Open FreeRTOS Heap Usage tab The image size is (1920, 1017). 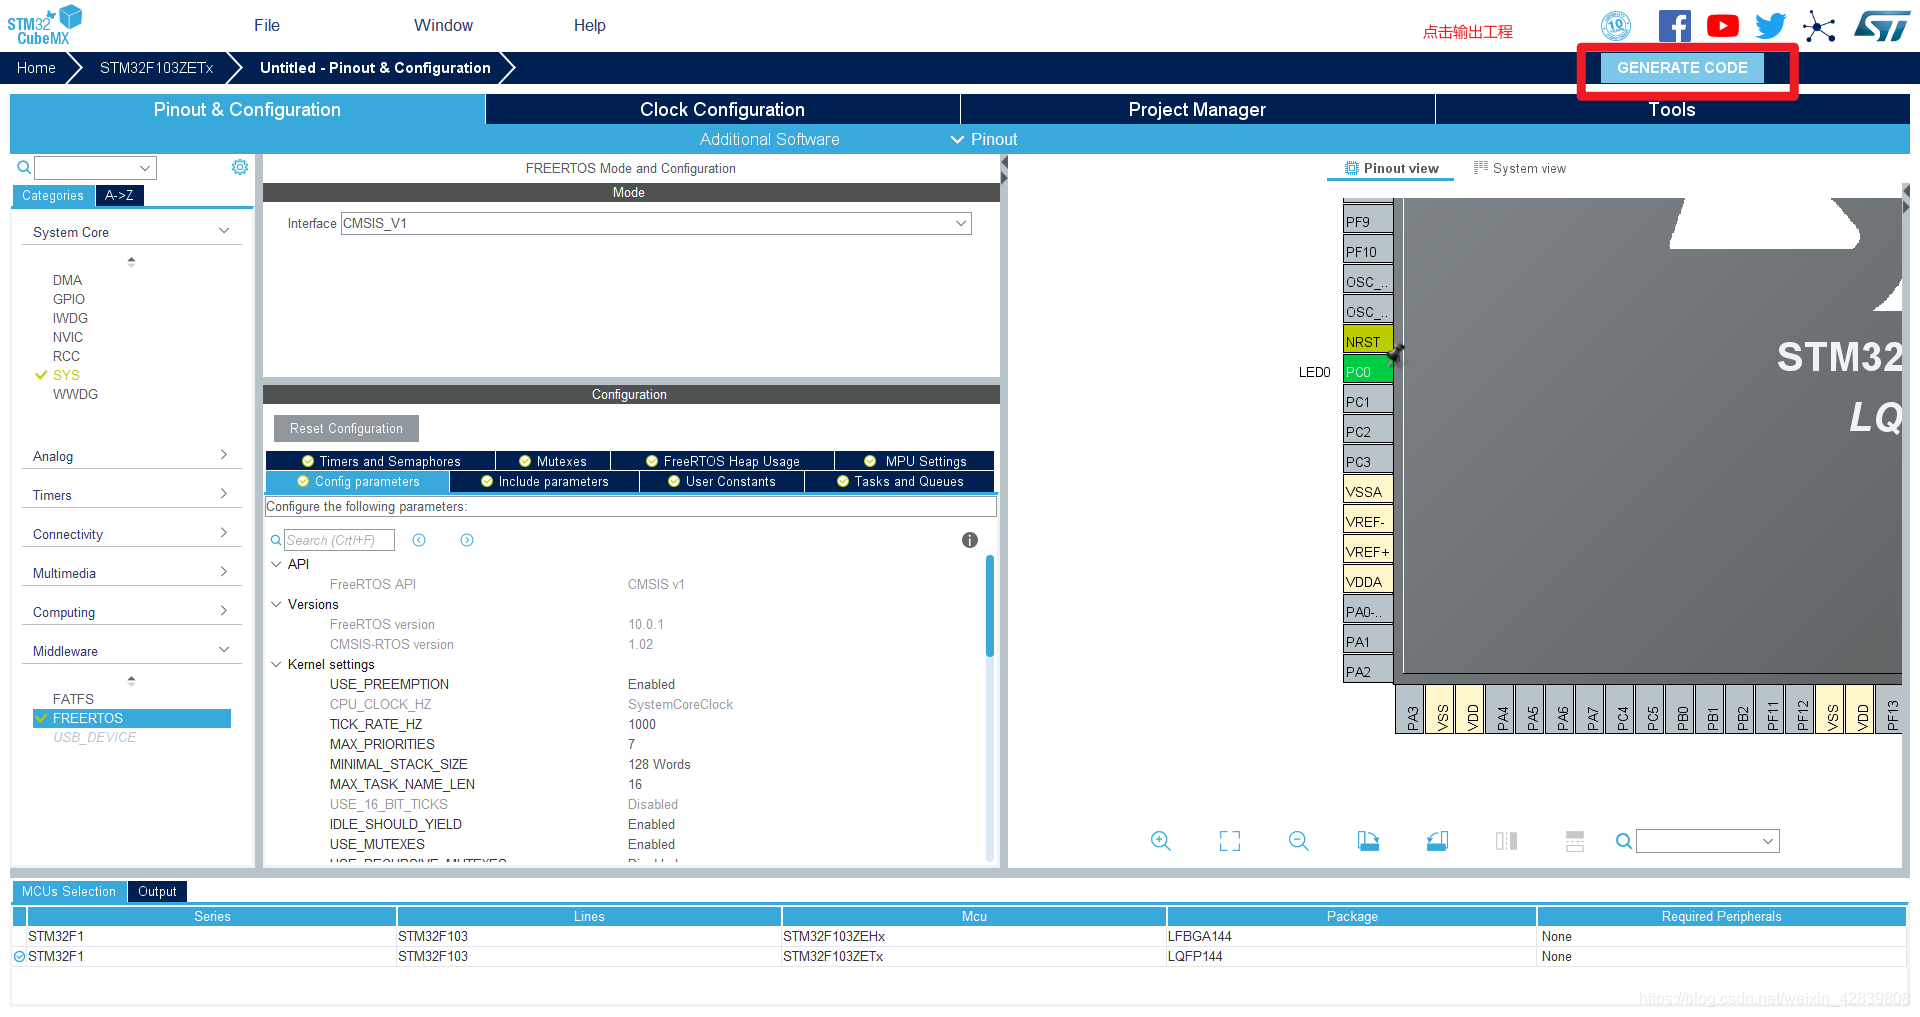coord(723,461)
